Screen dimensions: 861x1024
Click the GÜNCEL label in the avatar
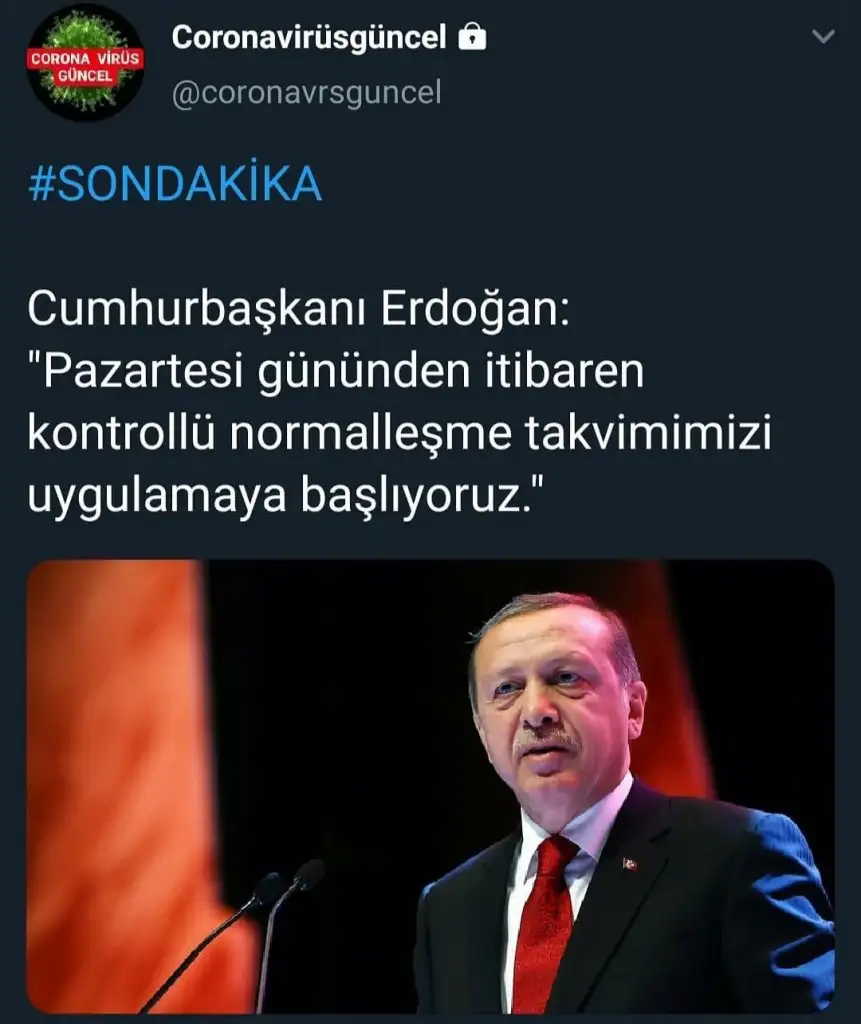coord(85,76)
